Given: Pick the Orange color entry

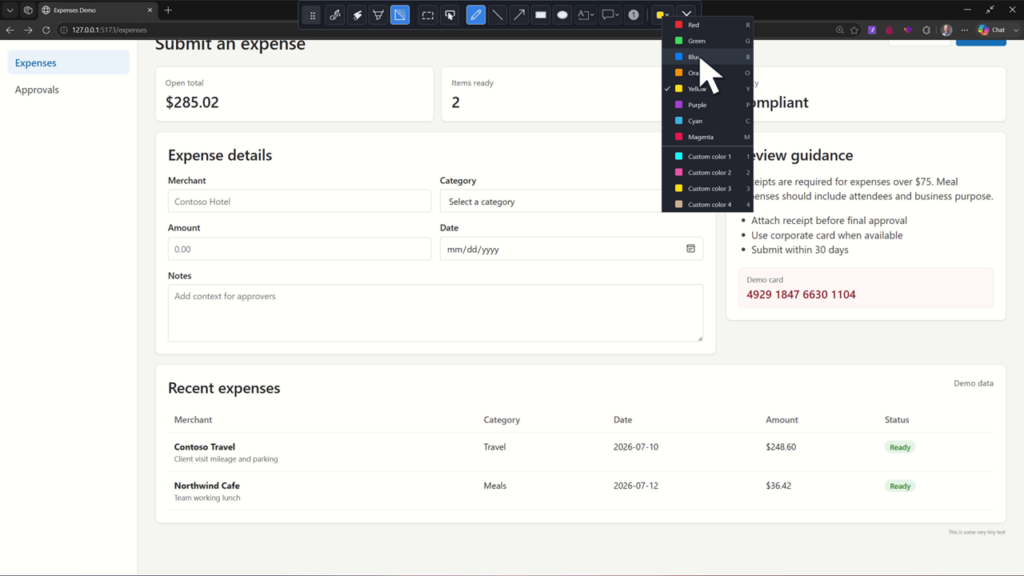Looking at the screenshot, I should click(707, 72).
